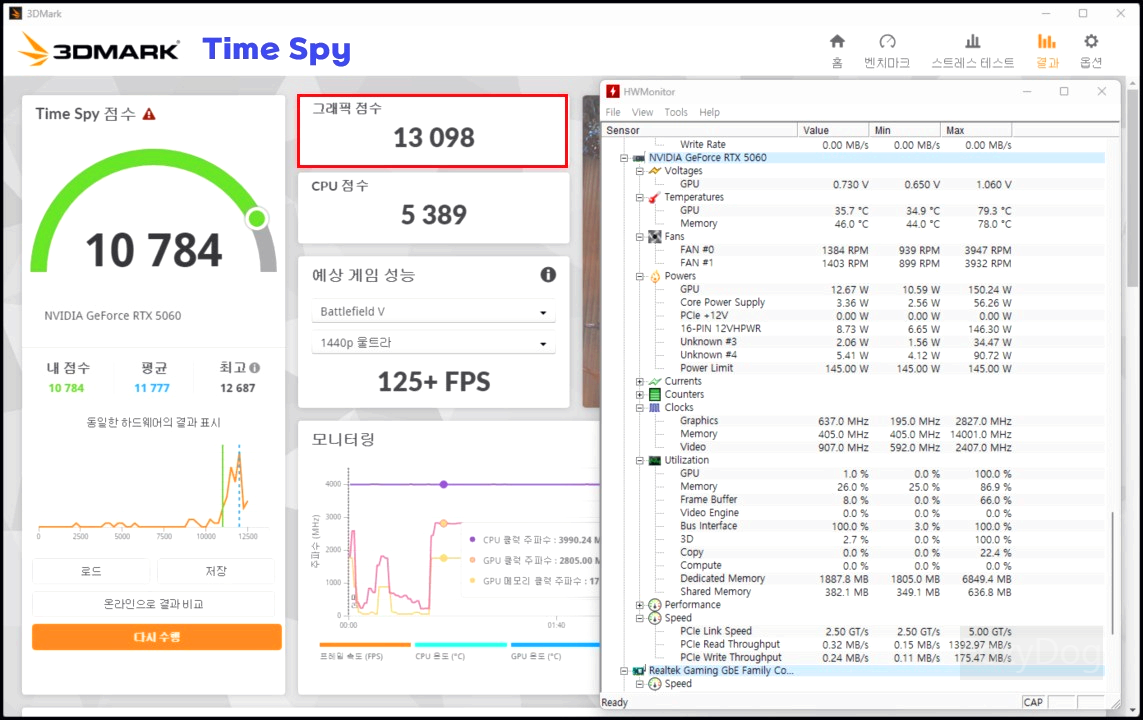Collapse the NVIDIA GeForce RTX 5060 node
Image resolution: width=1143 pixels, height=720 pixels.
[624, 157]
